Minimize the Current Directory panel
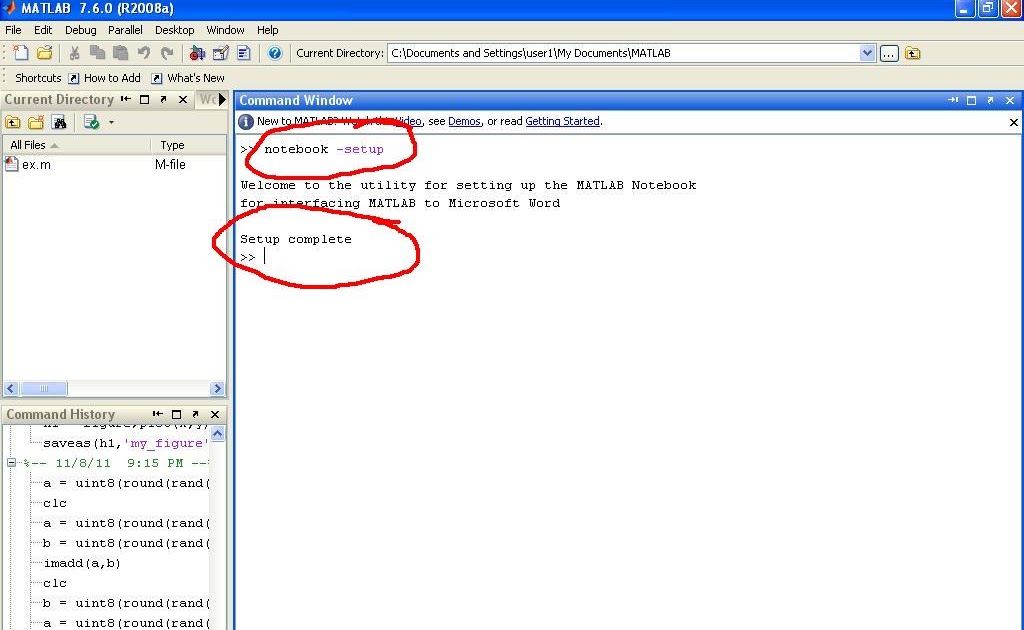Image resolution: width=1024 pixels, height=630 pixels. click(x=126, y=99)
